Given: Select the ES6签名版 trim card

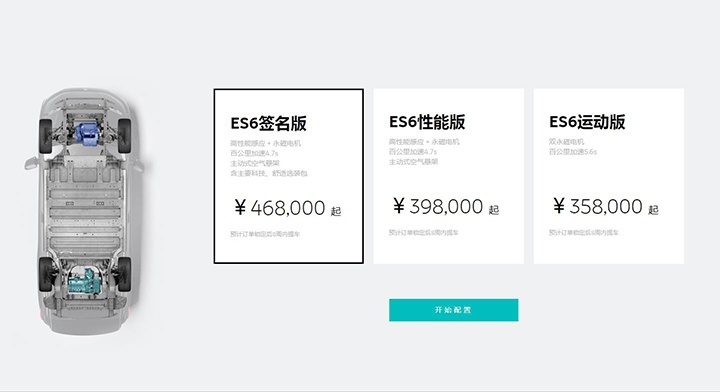Looking at the screenshot, I should pos(288,176).
